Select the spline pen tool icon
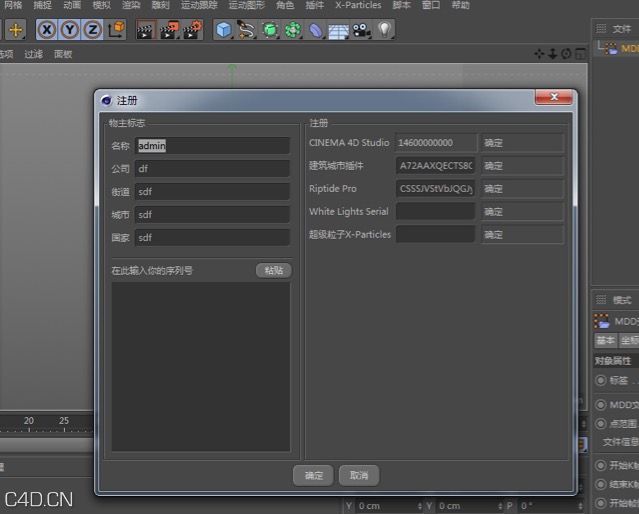The width and height of the screenshot is (639, 514). 246,30
